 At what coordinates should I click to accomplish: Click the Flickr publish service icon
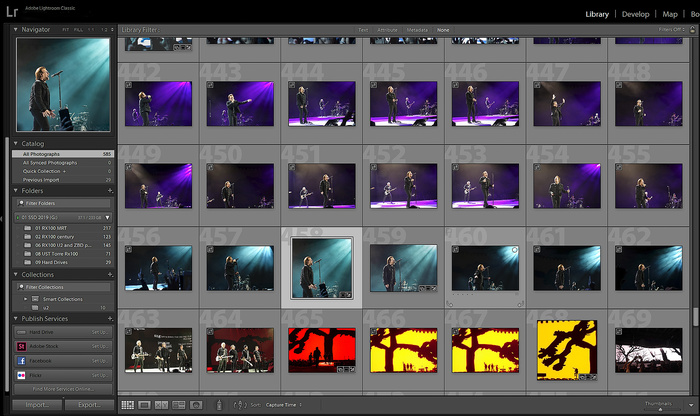(x=20, y=374)
